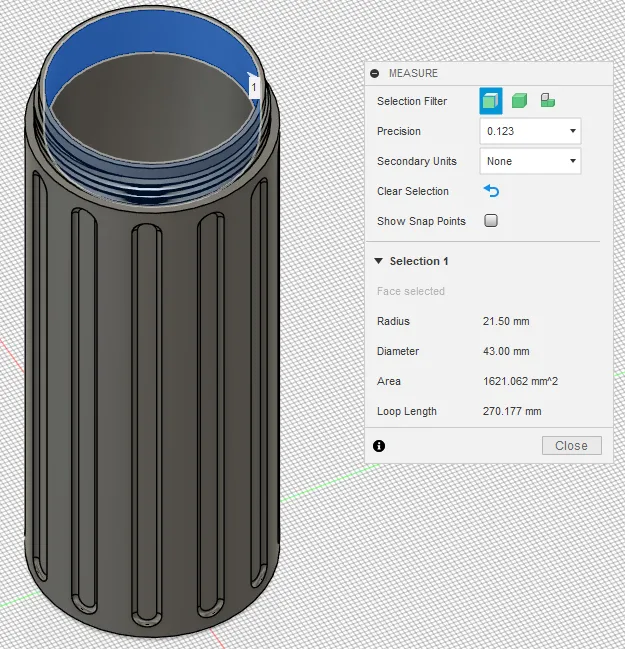625x649 pixels.
Task: Collapse the MEASURE panel using minus icon
Action: pyautogui.click(x=375, y=73)
